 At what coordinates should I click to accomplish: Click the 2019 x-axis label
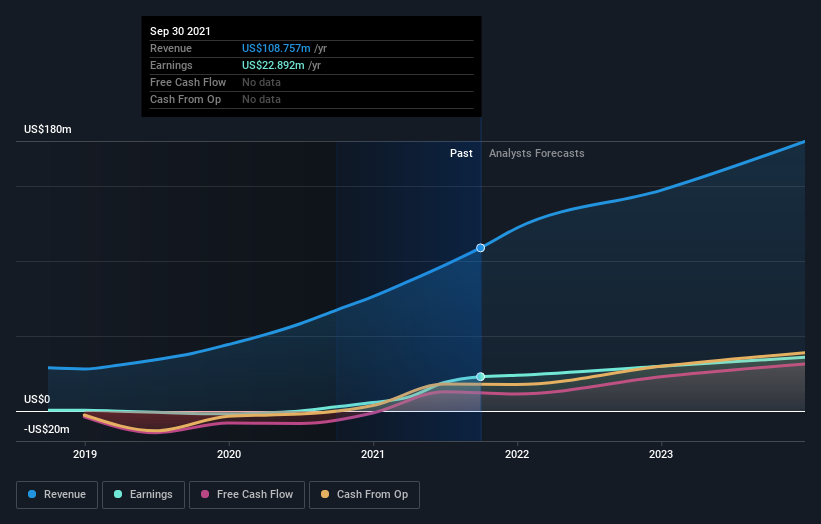pos(85,454)
